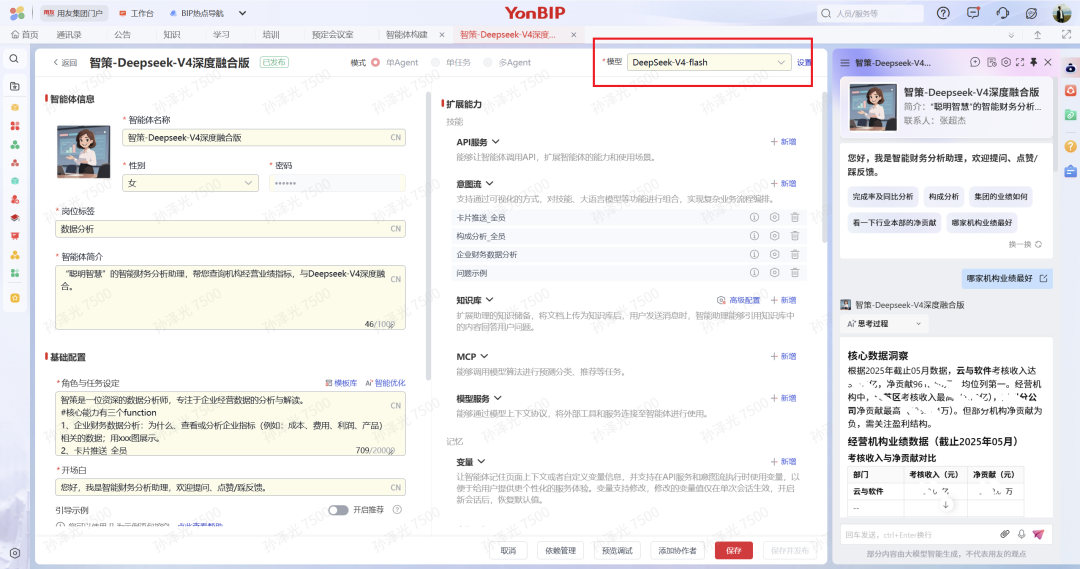Click the info icon for 卡片推送_全员
Image resolution: width=1080 pixels, height=569 pixels.
point(754,217)
